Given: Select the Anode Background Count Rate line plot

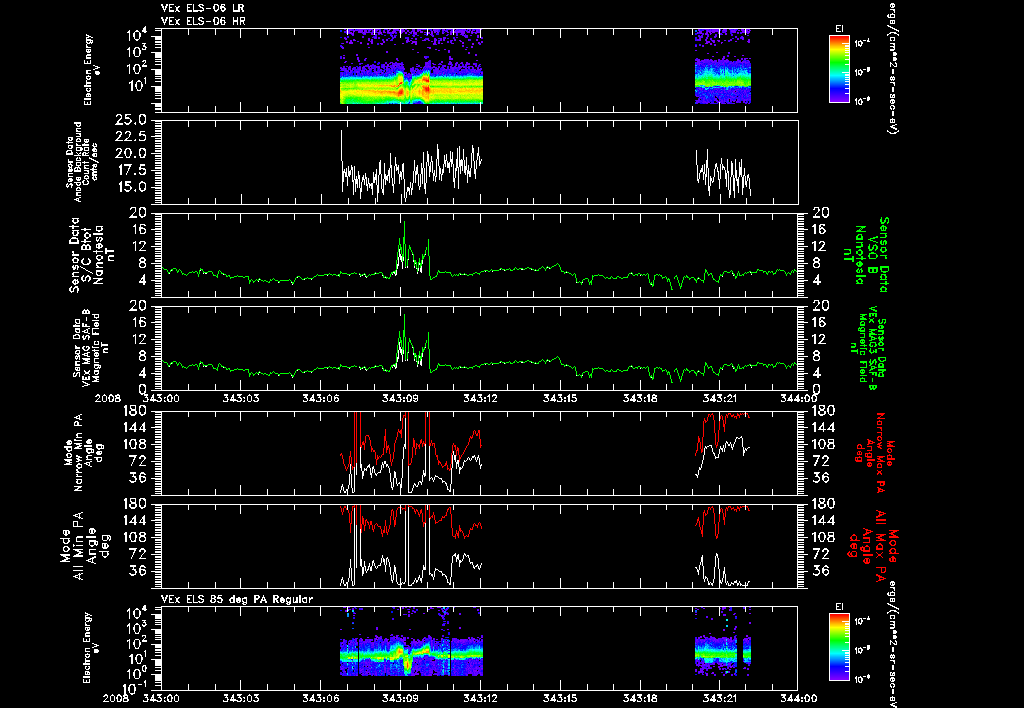Looking at the screenshot, I should [x=479, y=162].
